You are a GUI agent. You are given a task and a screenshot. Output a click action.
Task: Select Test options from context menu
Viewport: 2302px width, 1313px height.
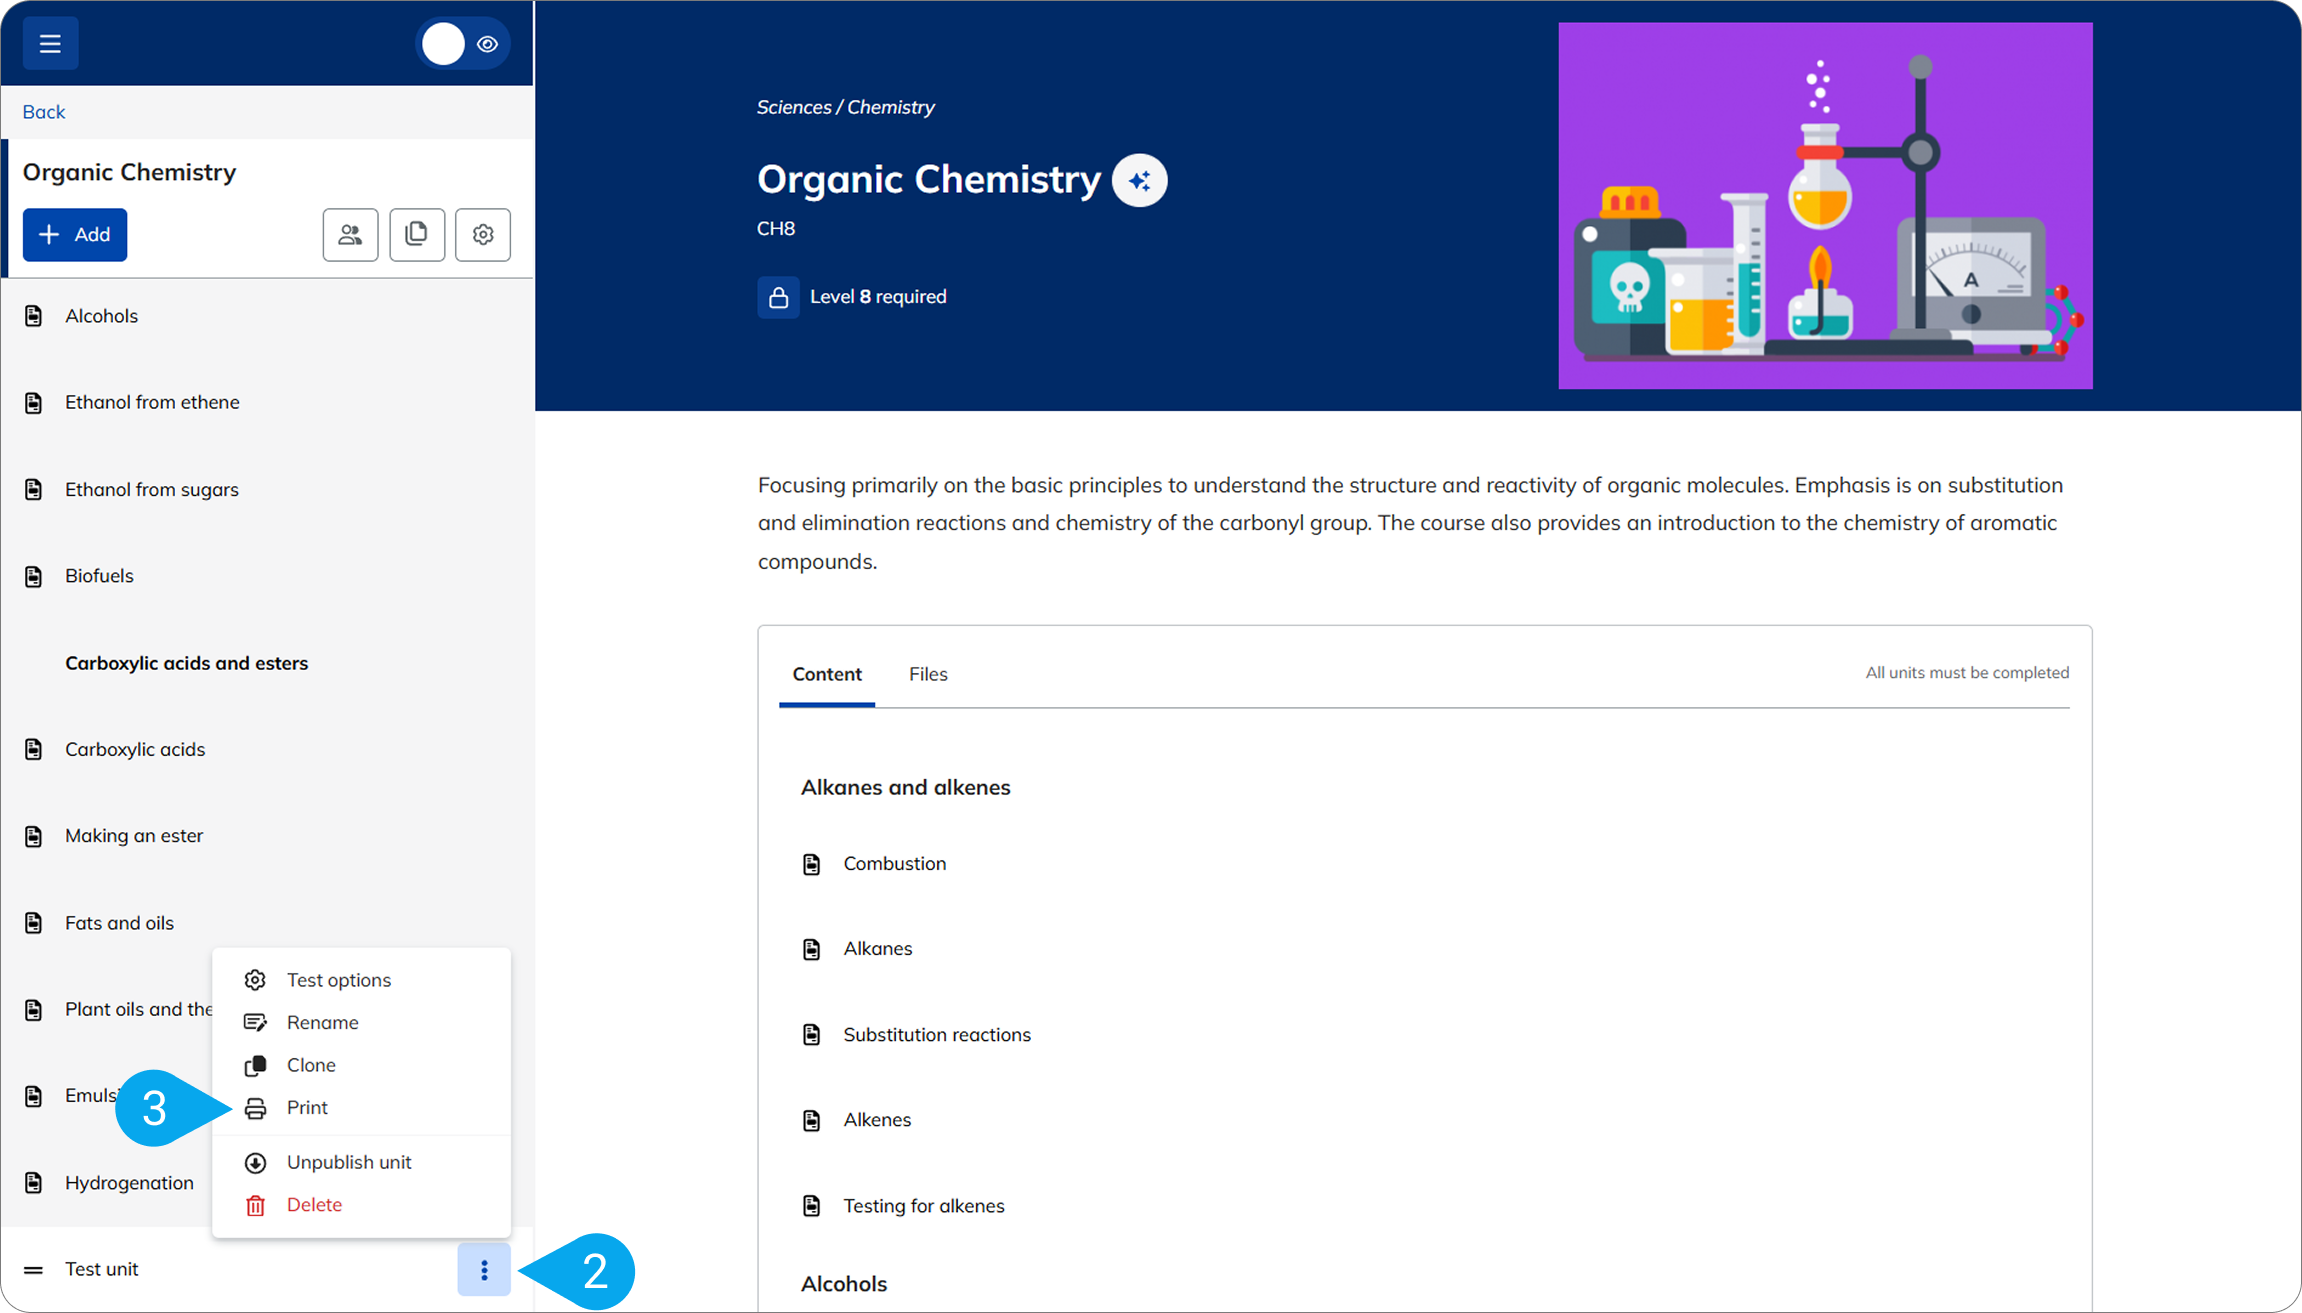click(338, 980)
